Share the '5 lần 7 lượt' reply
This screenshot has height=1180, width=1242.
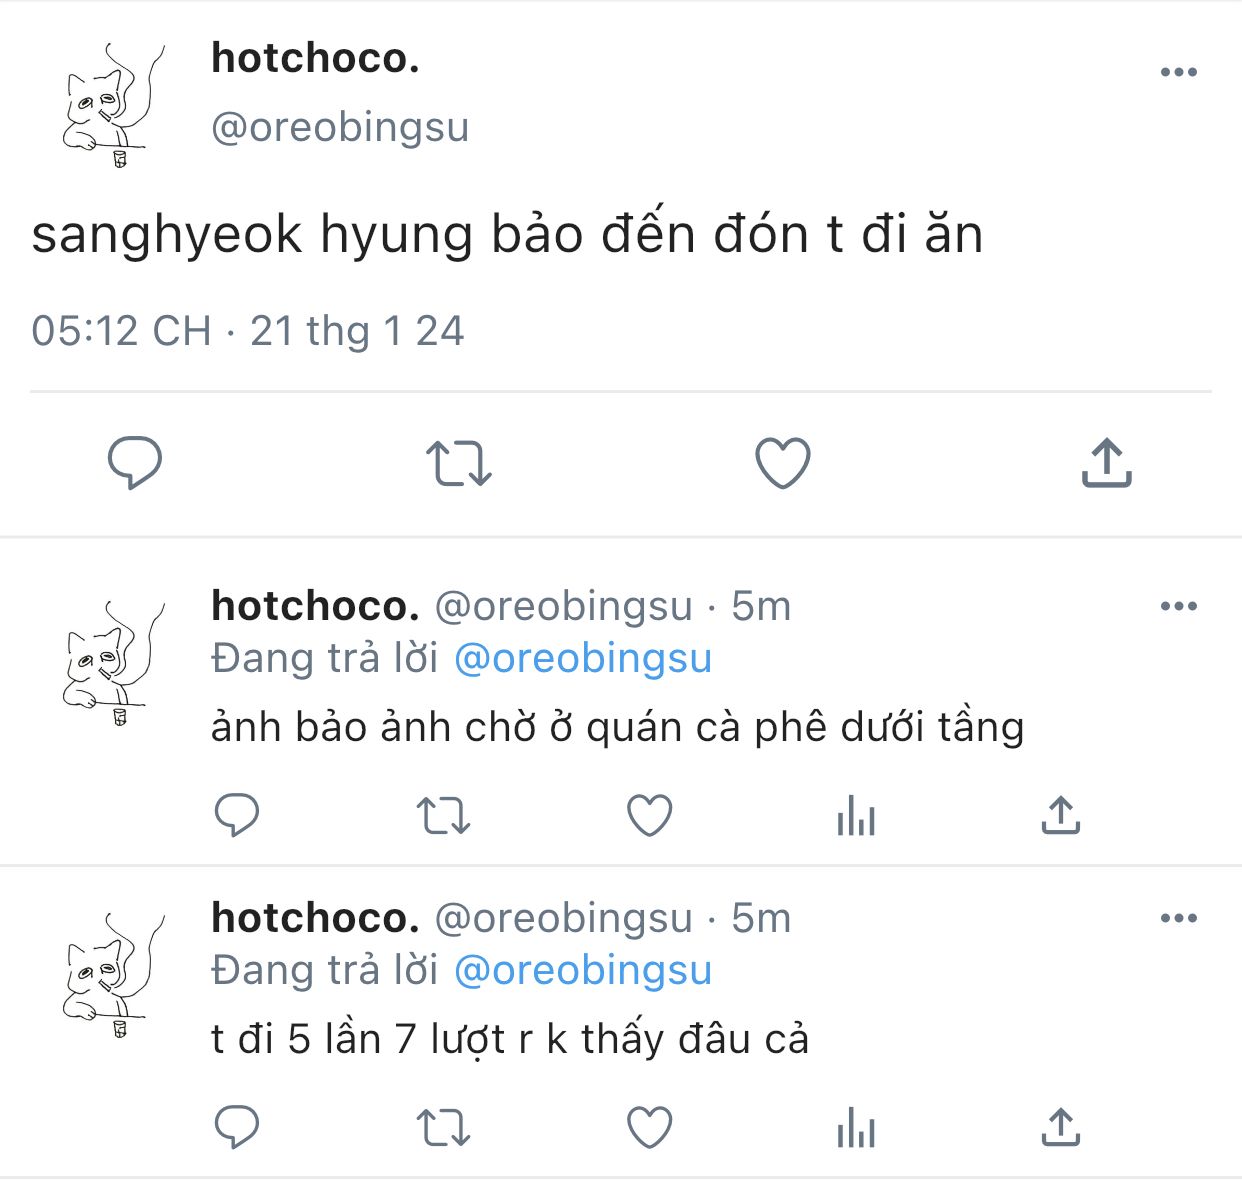(1061, 1127)
